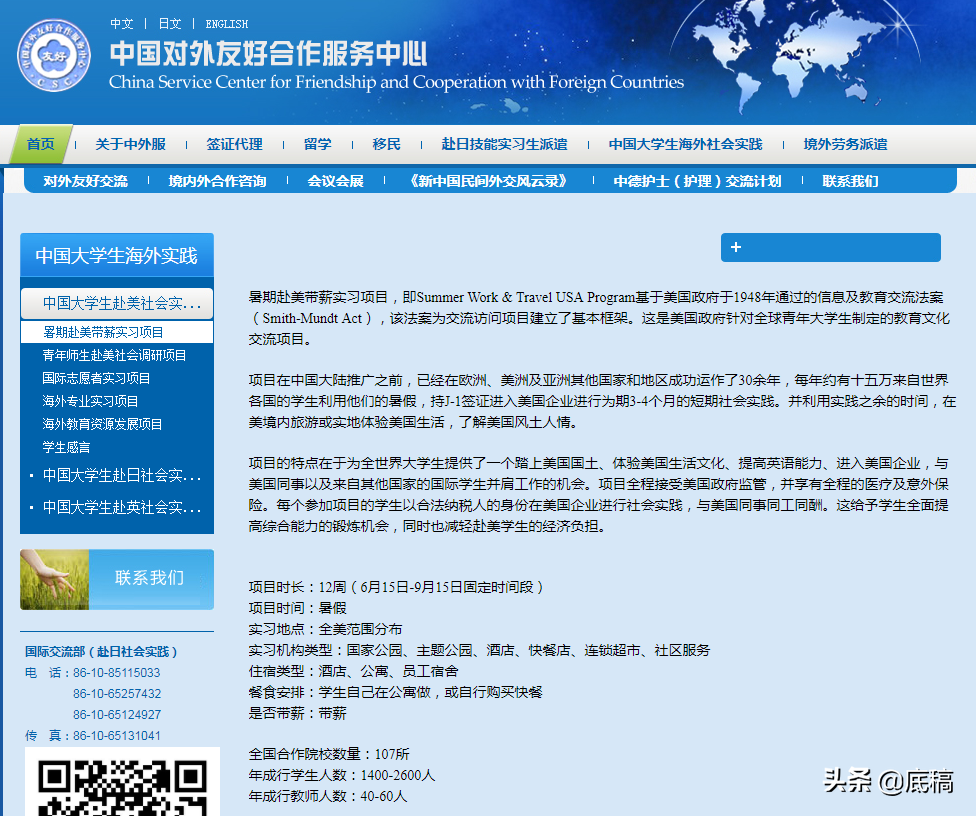Click 移民 in the top navigation
The height and width of the screenshot is (816, 976).
point(386,143)
